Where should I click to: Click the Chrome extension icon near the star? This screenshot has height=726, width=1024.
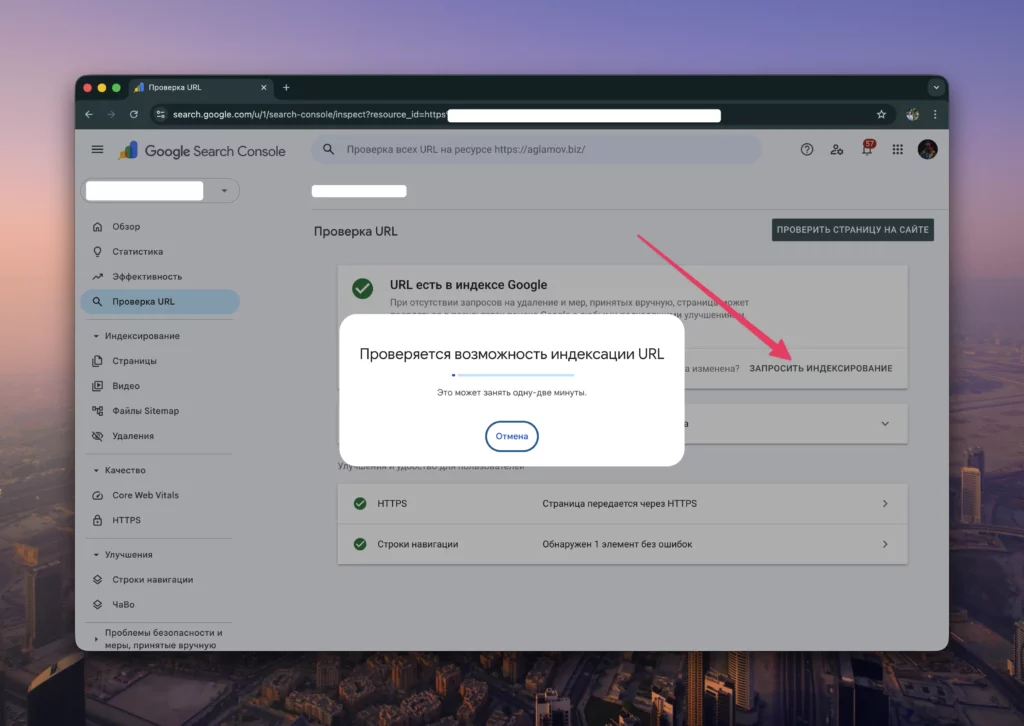pos(912,114)
